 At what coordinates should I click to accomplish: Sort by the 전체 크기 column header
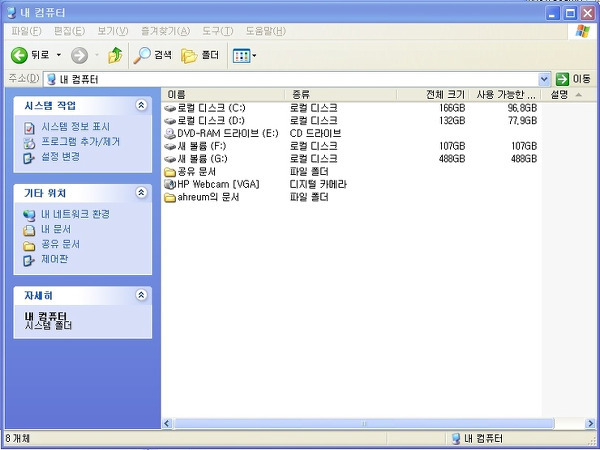click(433, 95)
